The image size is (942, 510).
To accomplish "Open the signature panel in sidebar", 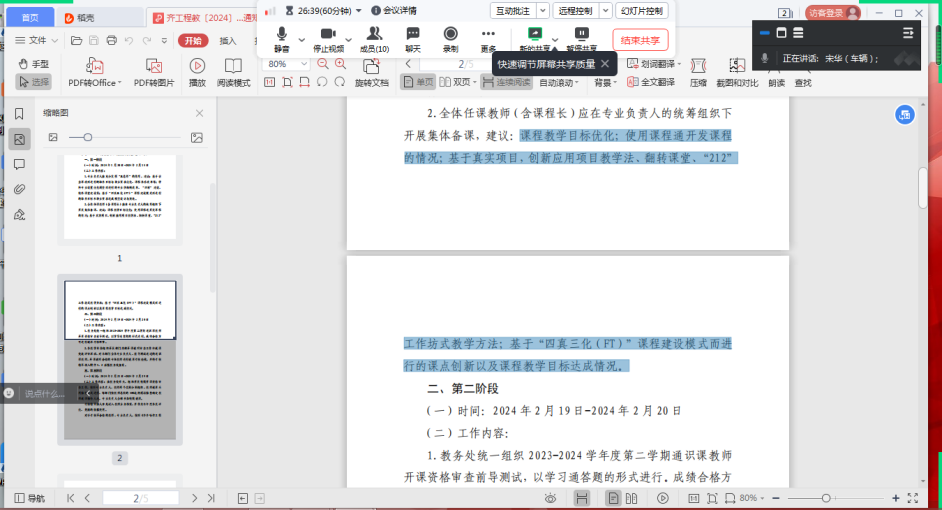I will coord(19,214).
